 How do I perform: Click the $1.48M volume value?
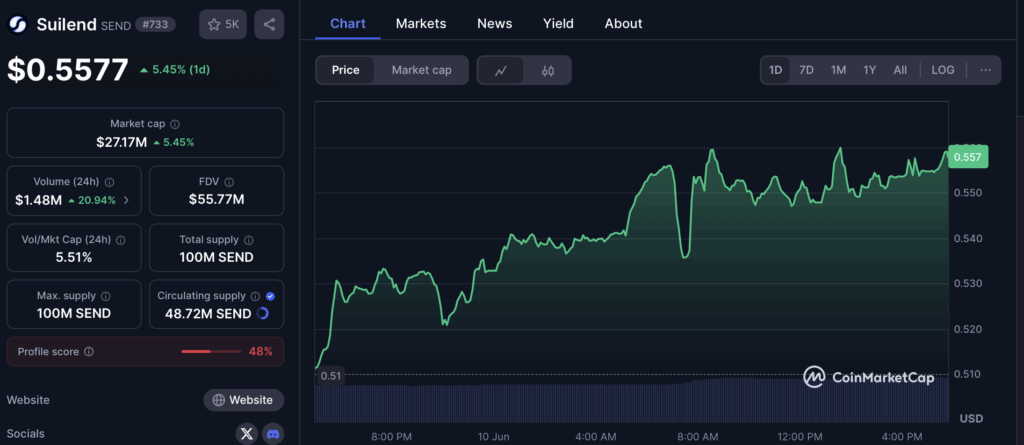coord(39,200)
